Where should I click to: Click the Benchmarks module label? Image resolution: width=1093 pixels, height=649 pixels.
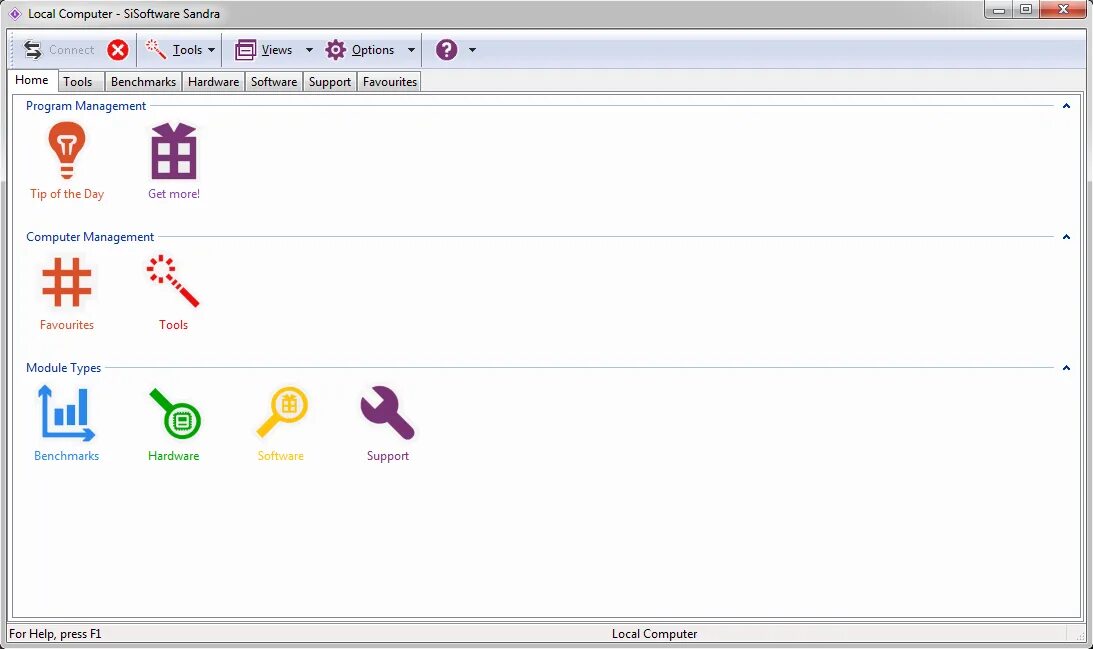[x=66, y=456]
